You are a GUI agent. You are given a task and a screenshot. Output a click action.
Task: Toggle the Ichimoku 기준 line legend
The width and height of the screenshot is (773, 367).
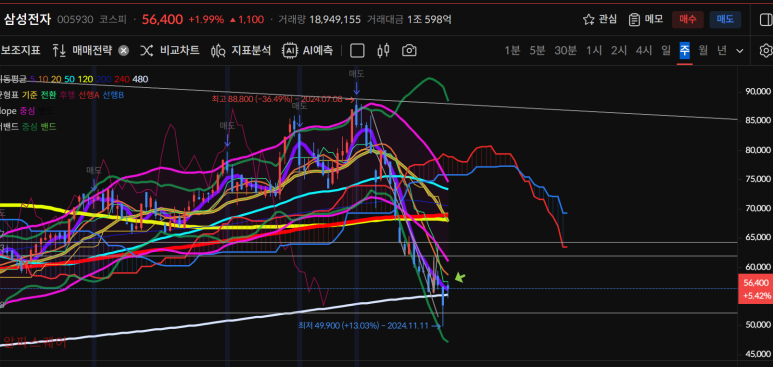29,95
